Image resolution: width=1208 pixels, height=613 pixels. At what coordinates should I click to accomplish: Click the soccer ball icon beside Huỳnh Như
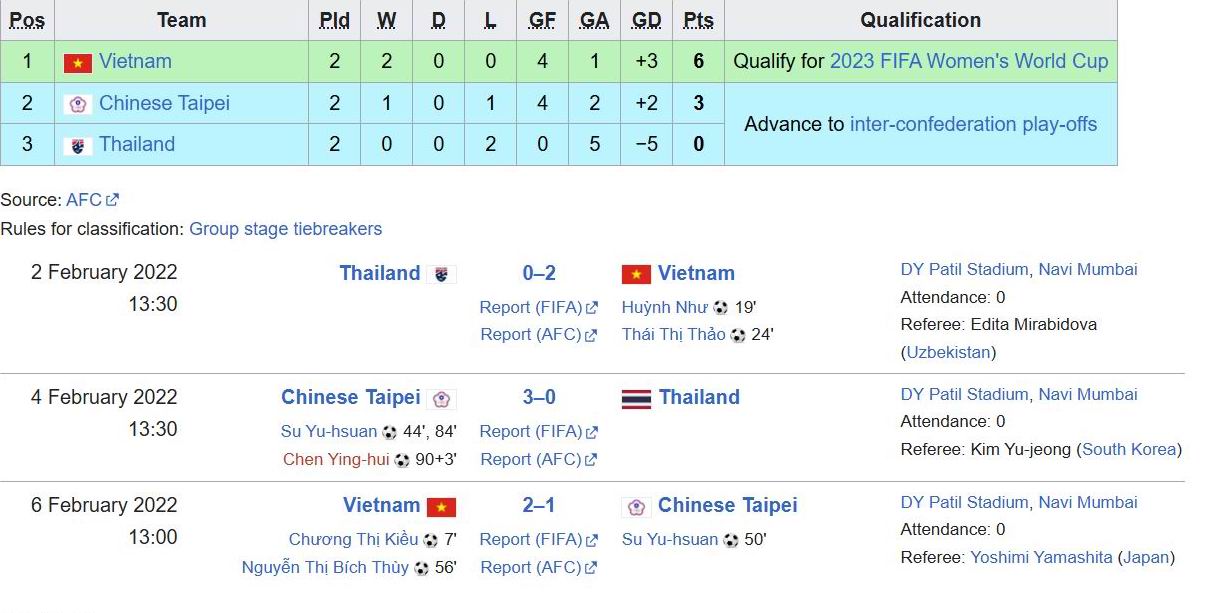click(x=720, y=308)
